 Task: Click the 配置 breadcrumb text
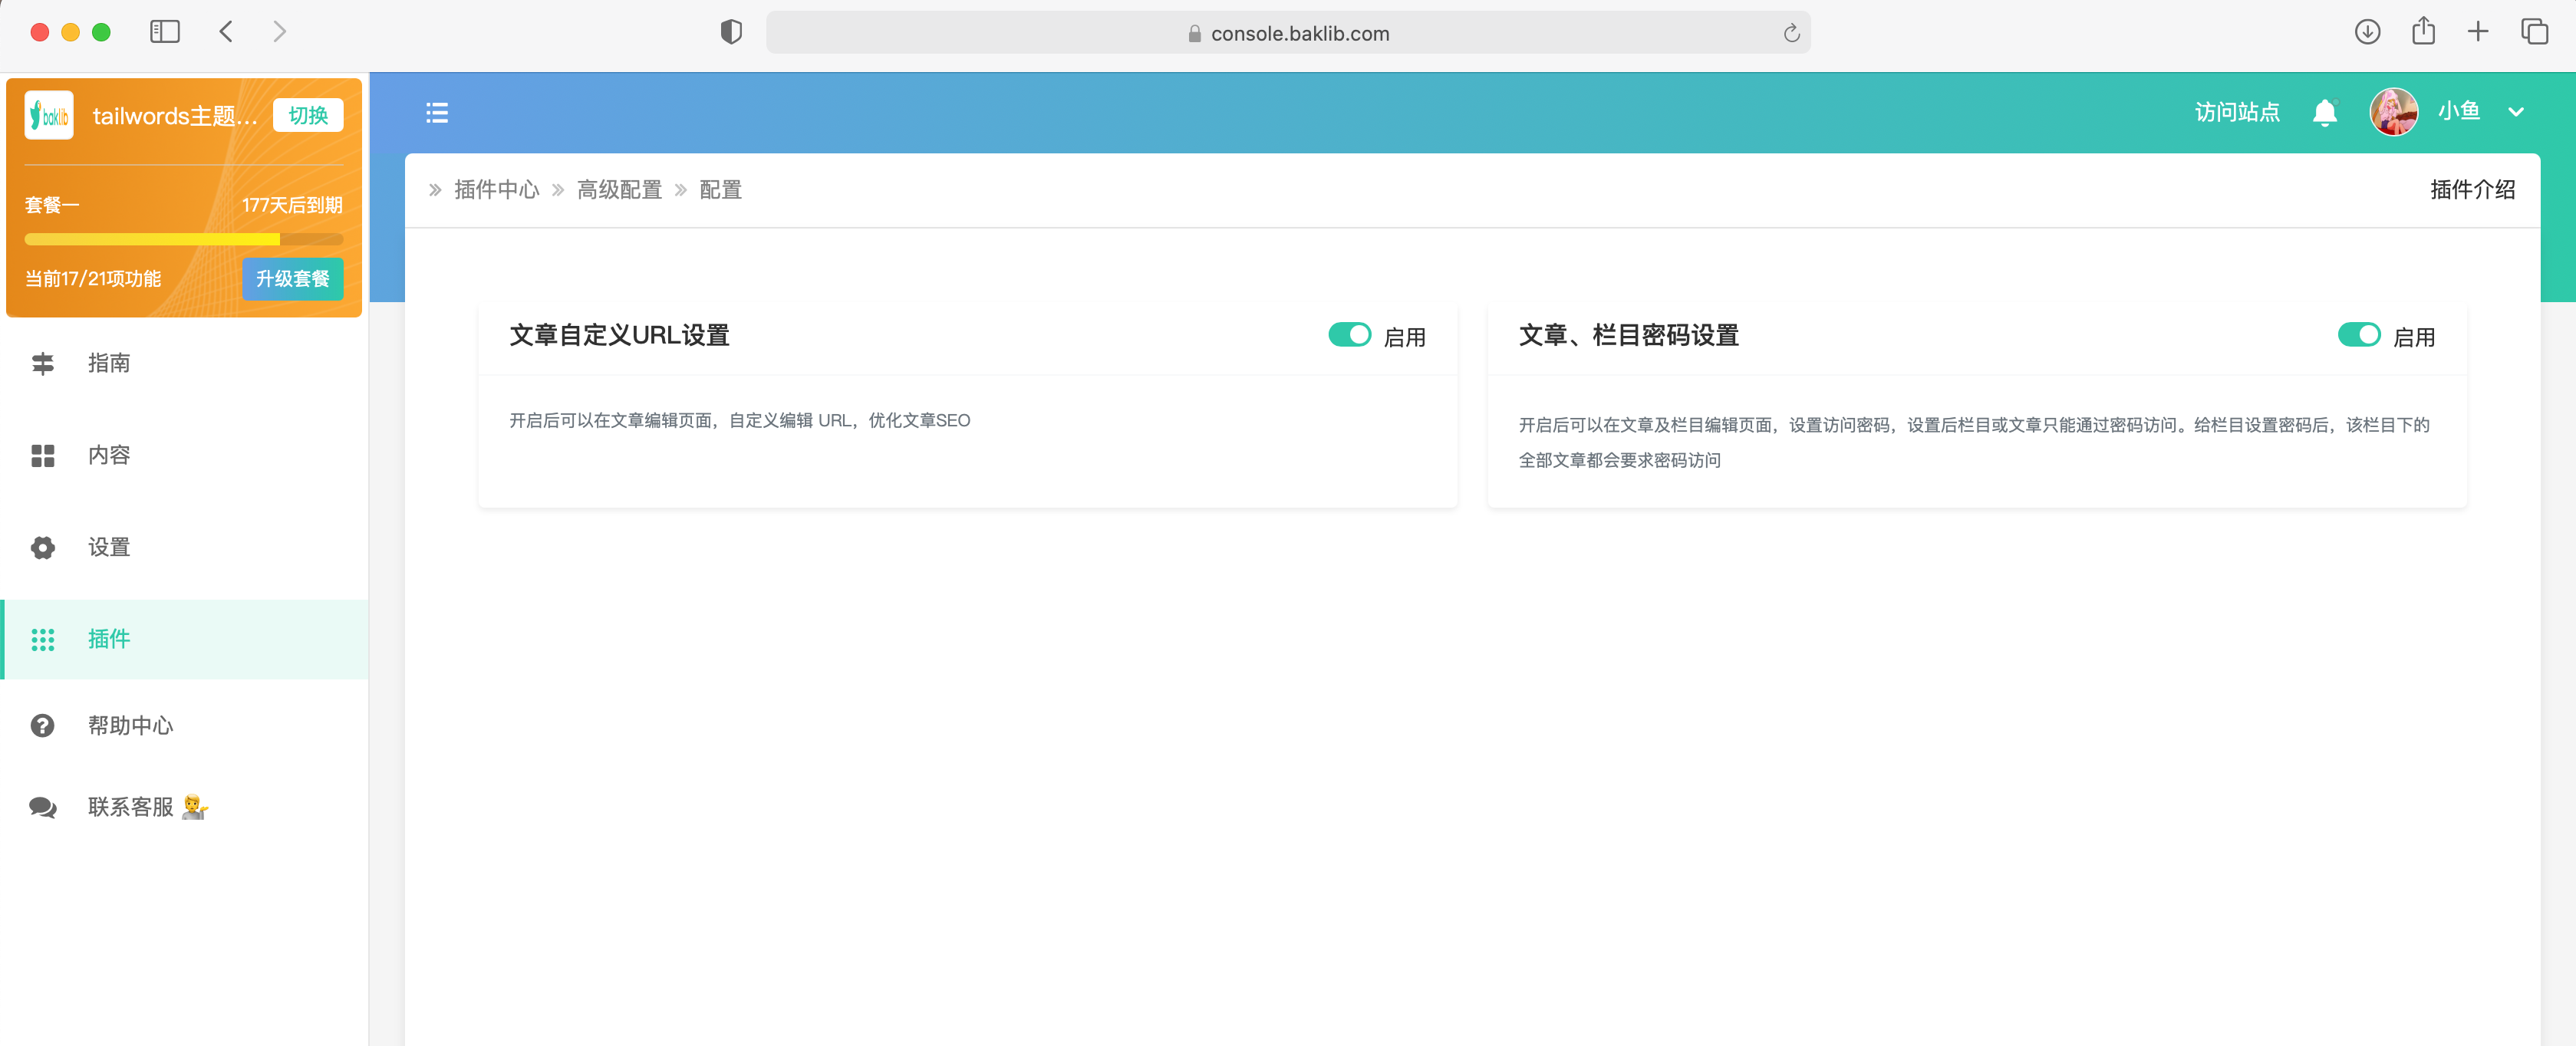click(721, 190)
